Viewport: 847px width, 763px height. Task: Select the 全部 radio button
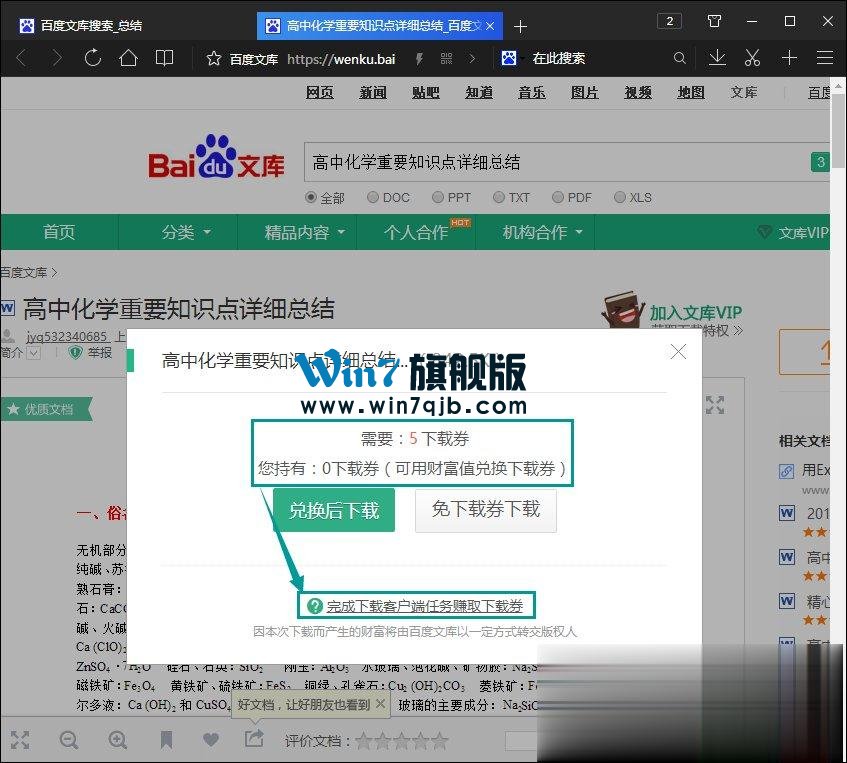pyautogui.click(x=311, y=197)
